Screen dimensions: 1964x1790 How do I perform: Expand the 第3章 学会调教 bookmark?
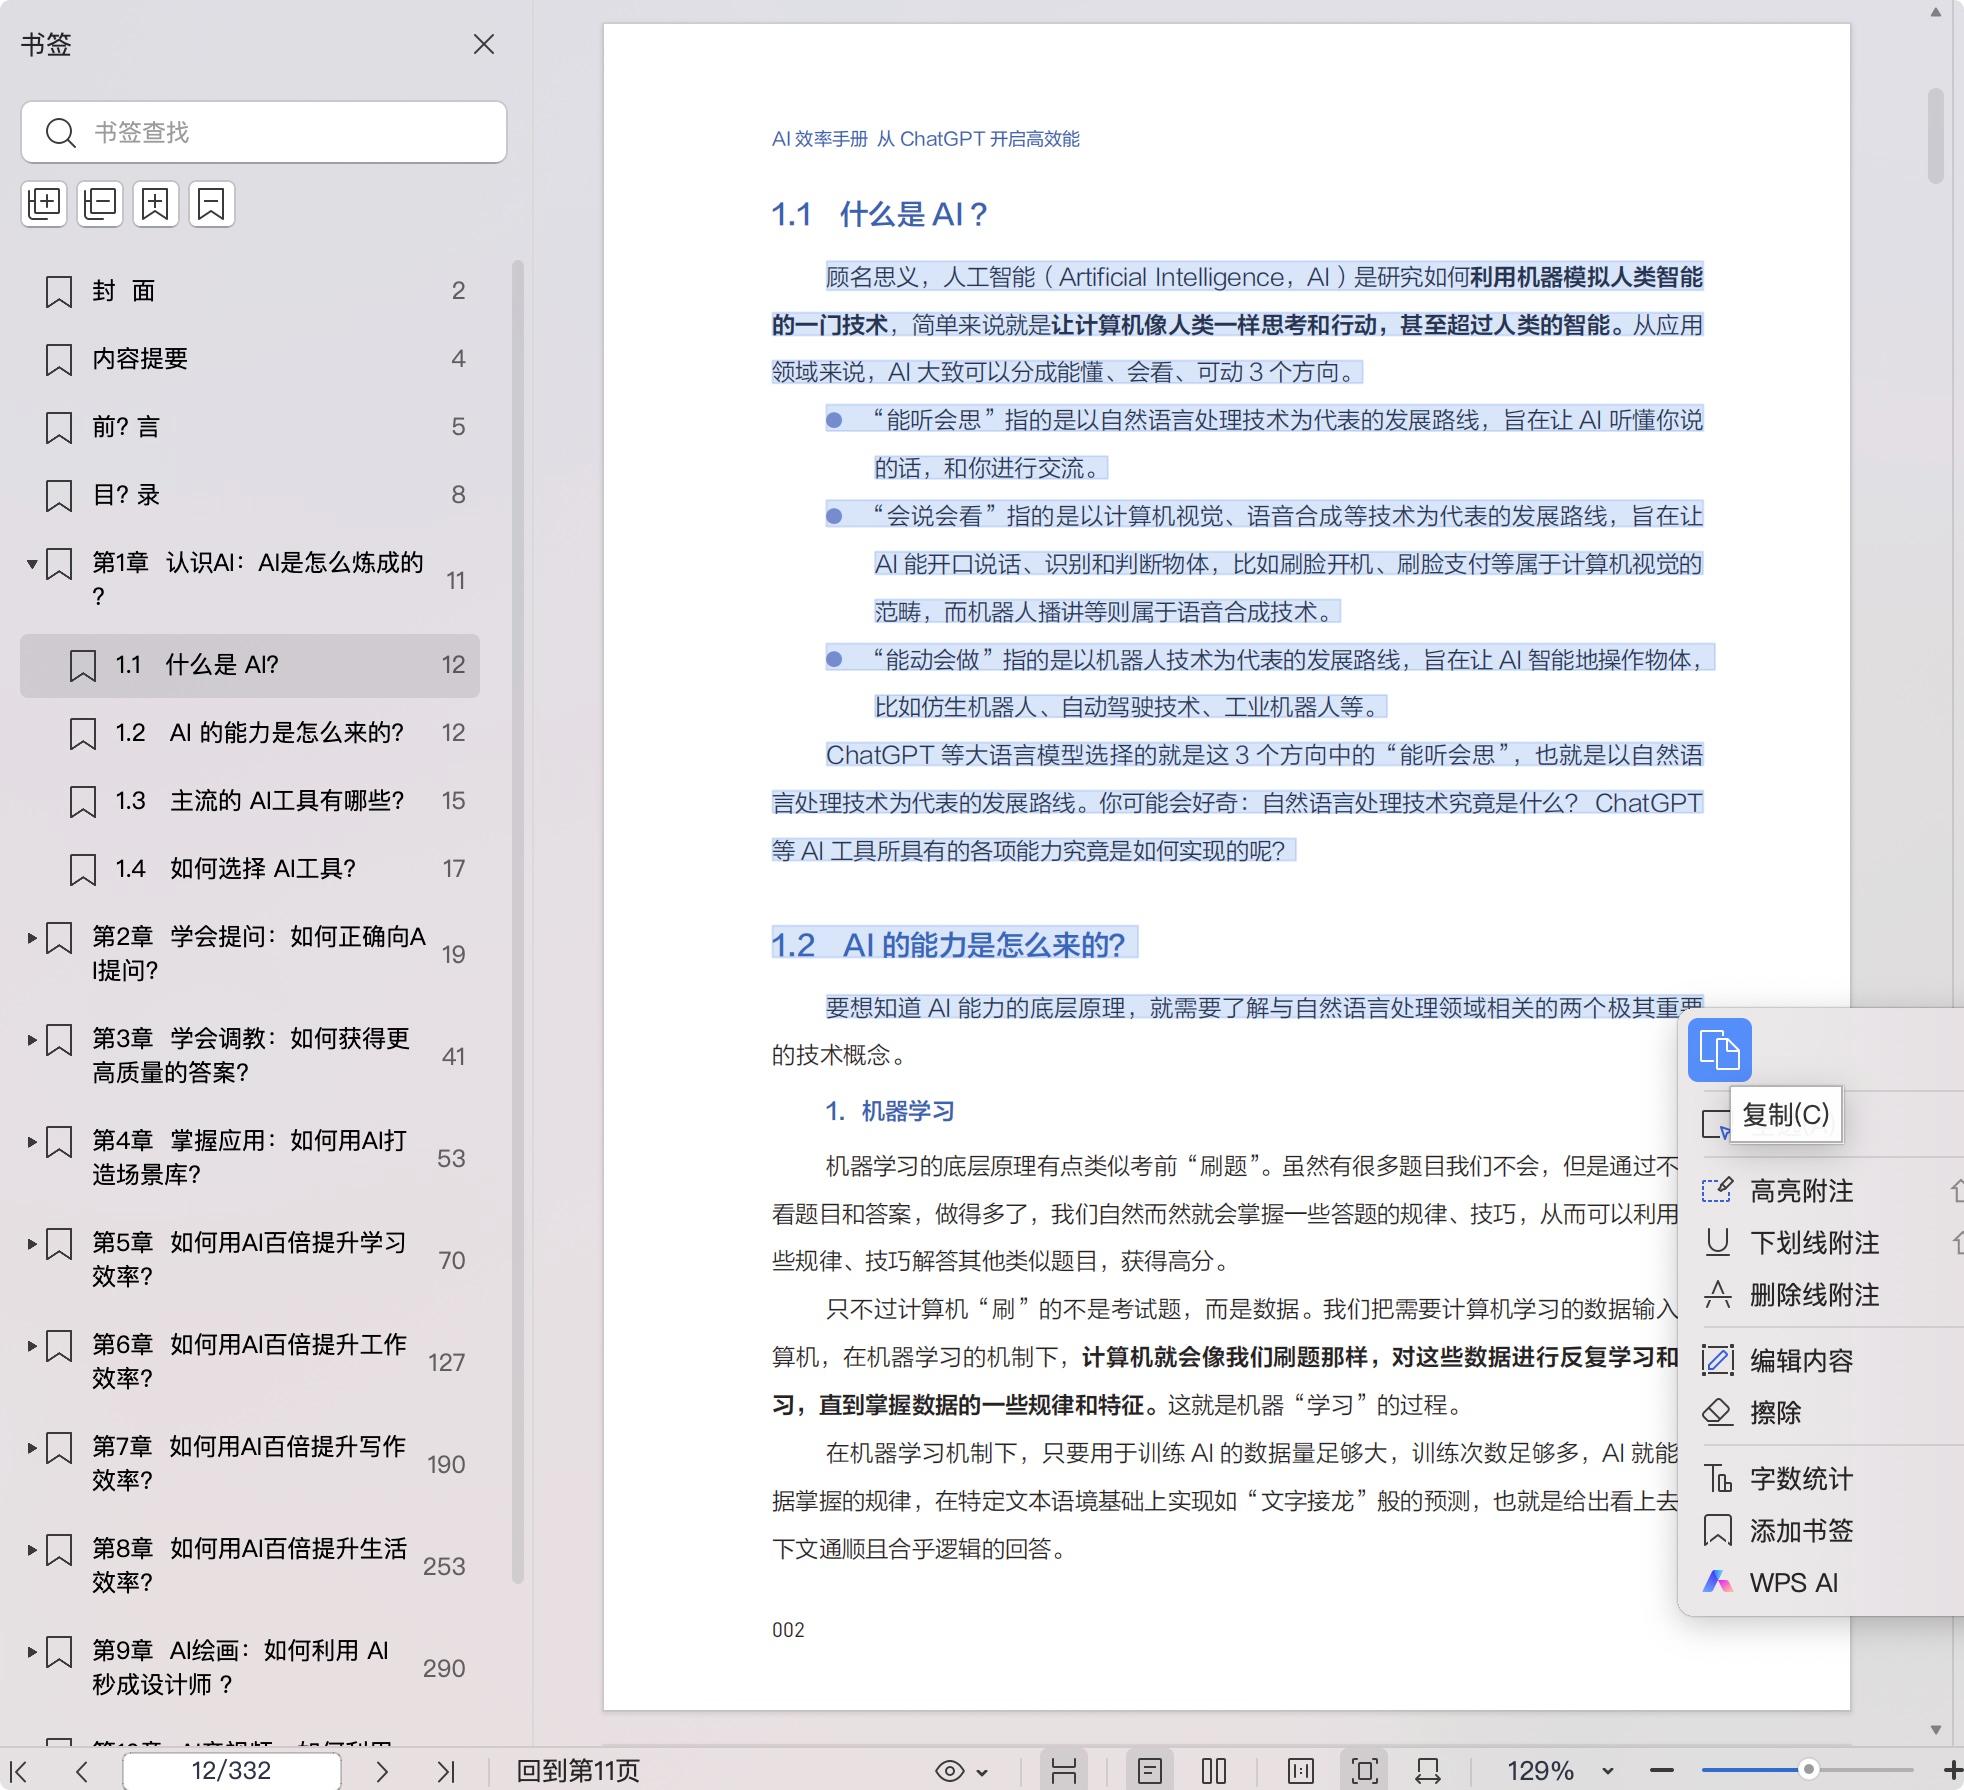click(32, 1040)
